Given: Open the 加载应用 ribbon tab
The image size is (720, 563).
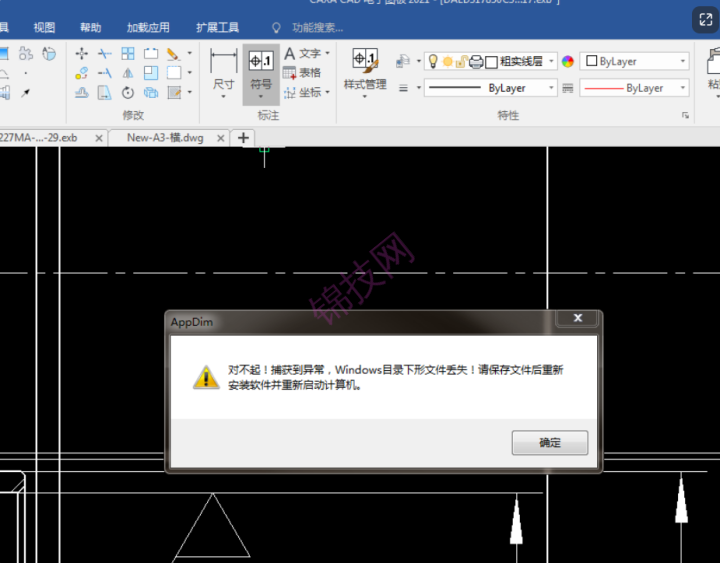Looking at the screenshot, I should point(148,28).
